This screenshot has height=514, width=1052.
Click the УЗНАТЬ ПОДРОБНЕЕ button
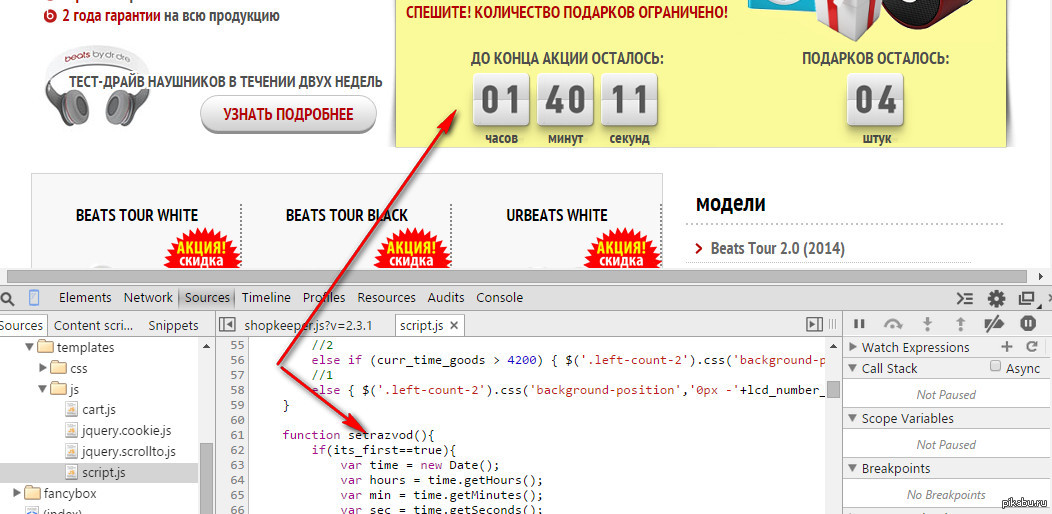coord(288,115)
